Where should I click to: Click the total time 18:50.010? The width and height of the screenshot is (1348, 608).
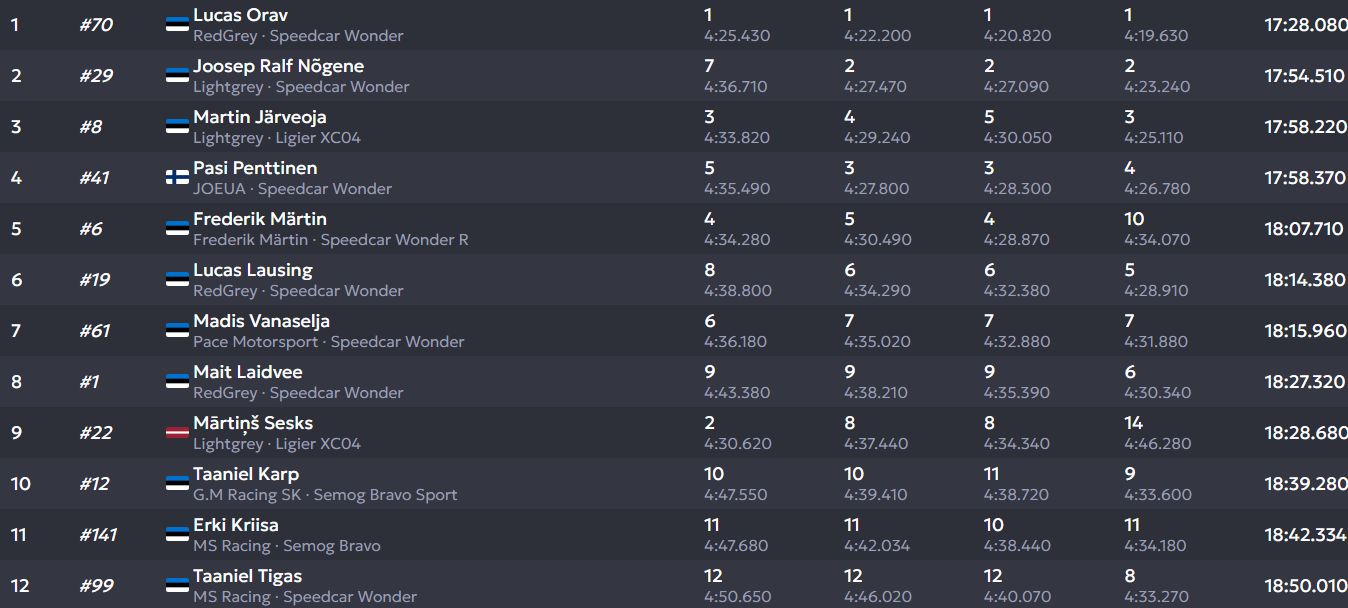(1304, 586)
